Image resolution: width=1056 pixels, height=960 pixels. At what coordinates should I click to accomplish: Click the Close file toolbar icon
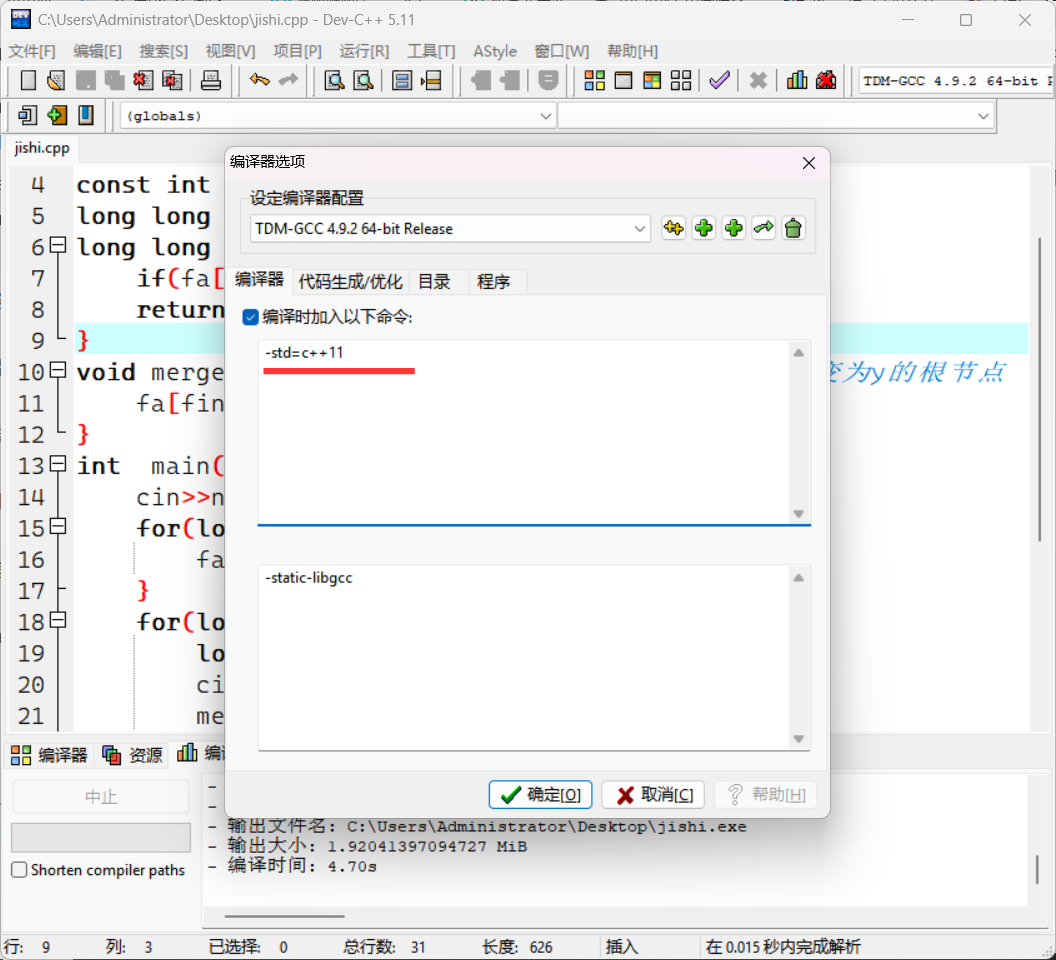coord(143,81)
